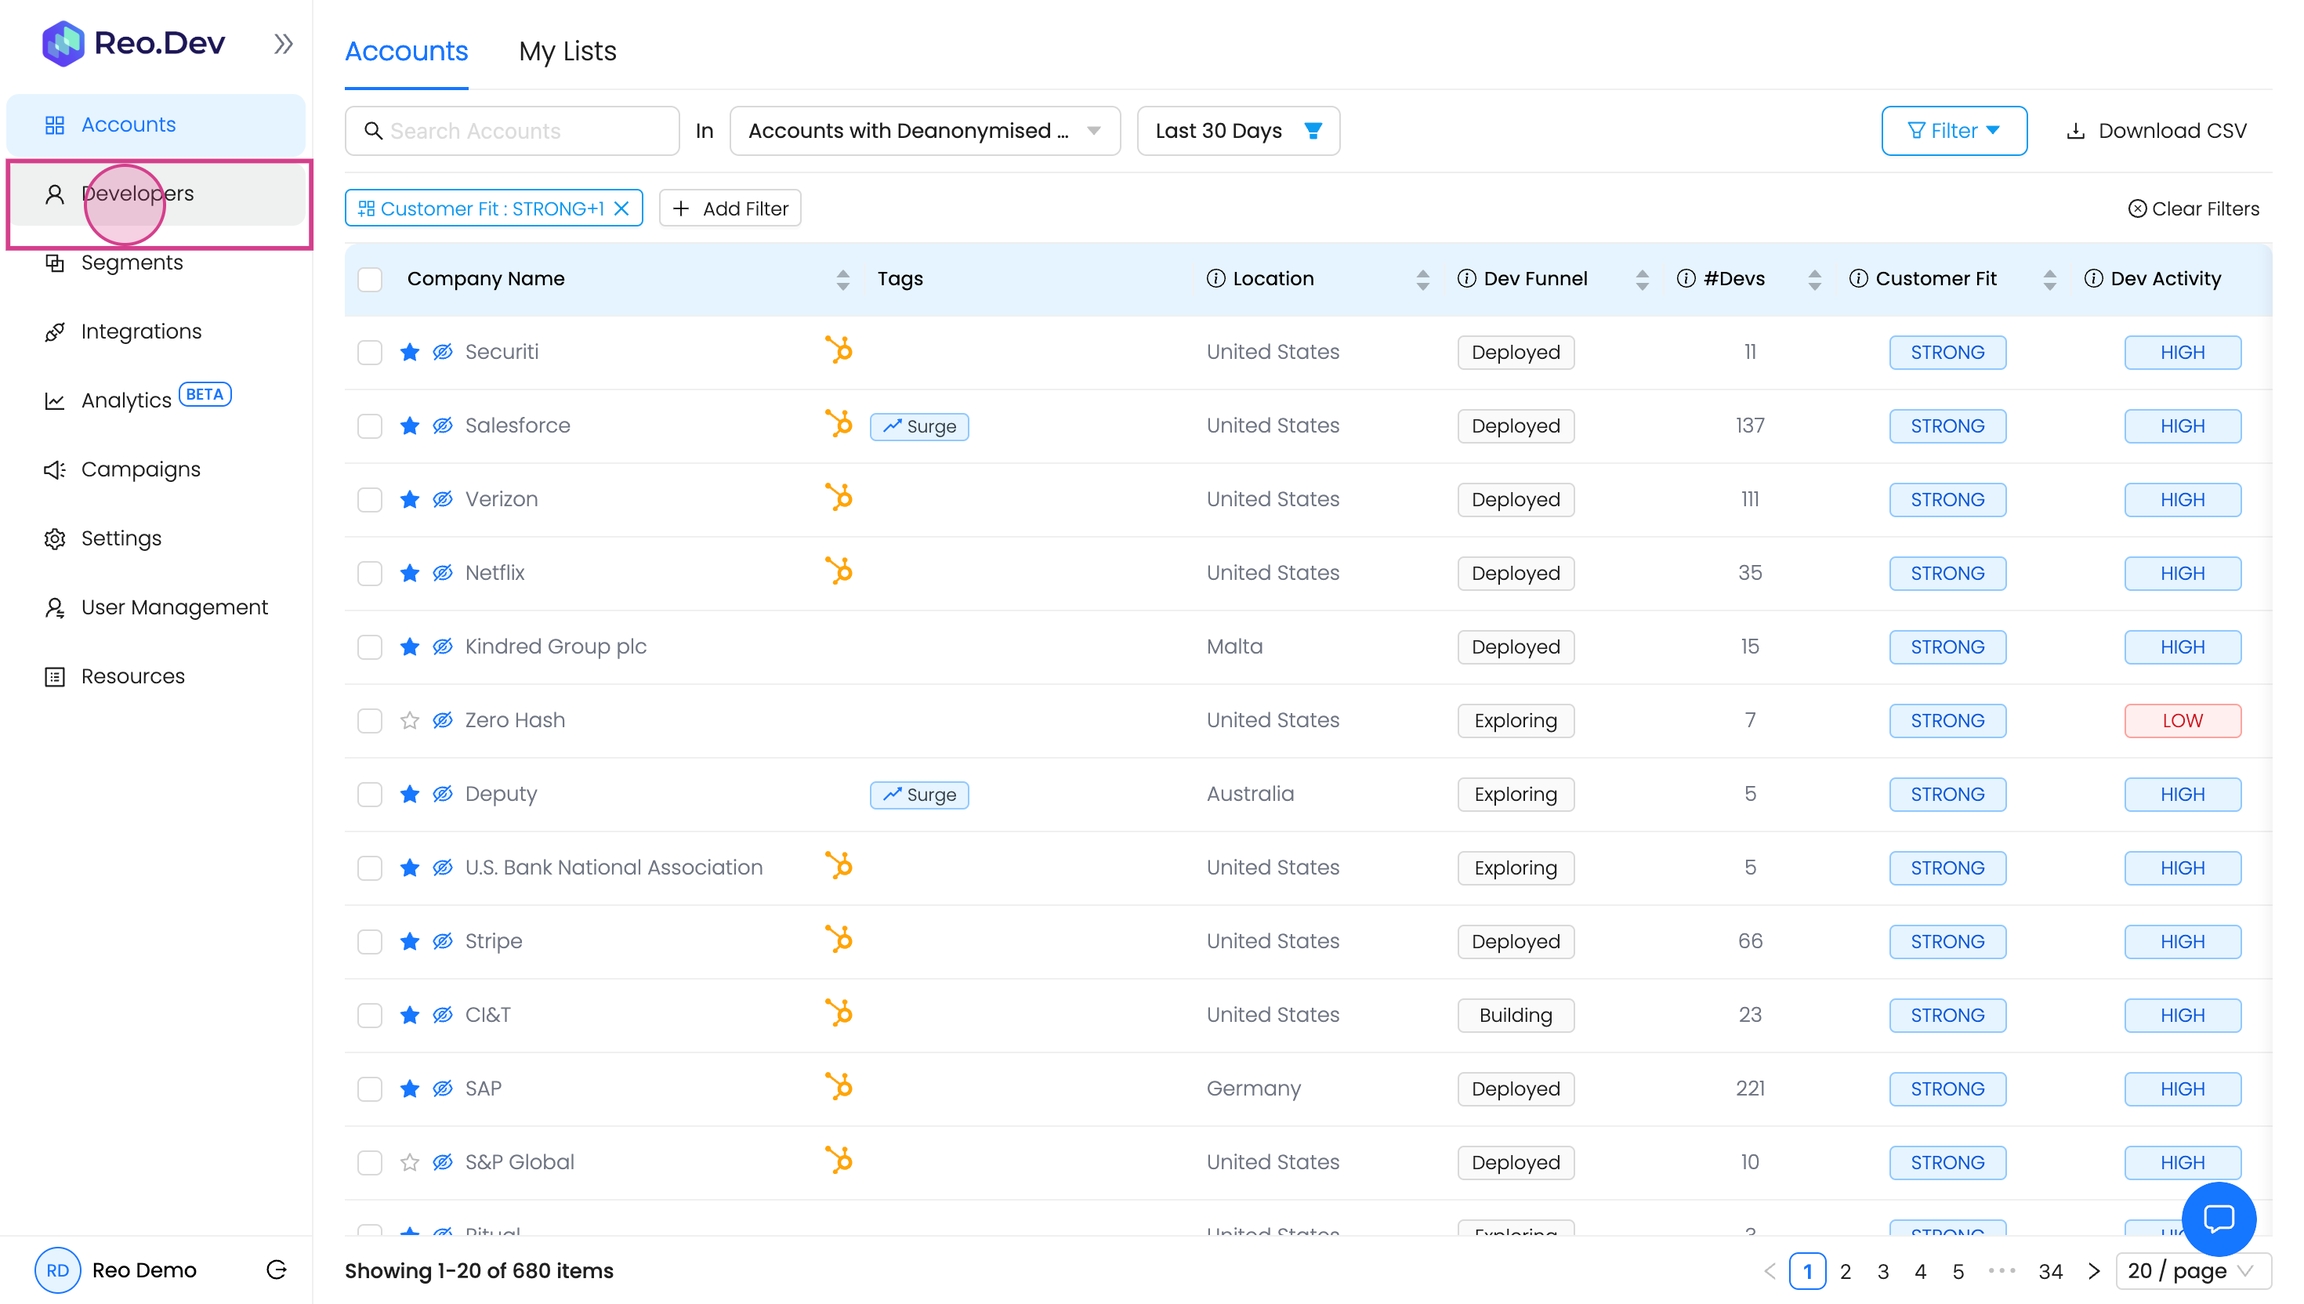Click the Dev Funnel info icon
2304x1304 pixels.
point(1466,279)
